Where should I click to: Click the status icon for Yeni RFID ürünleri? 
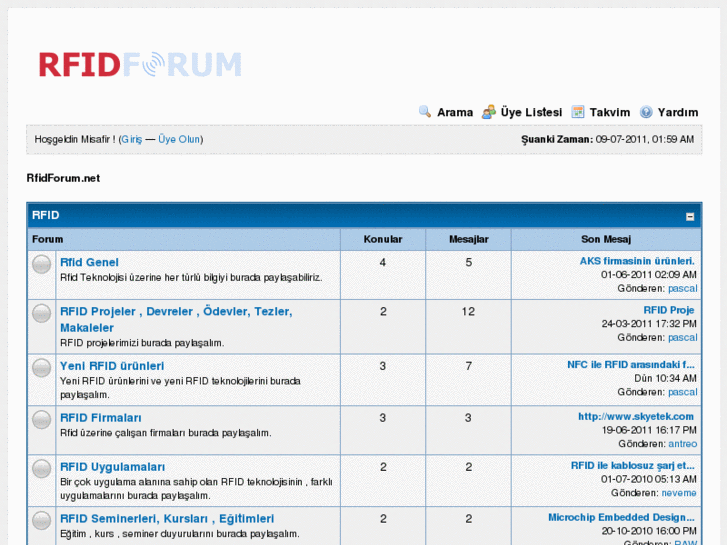tap(41, 368)
